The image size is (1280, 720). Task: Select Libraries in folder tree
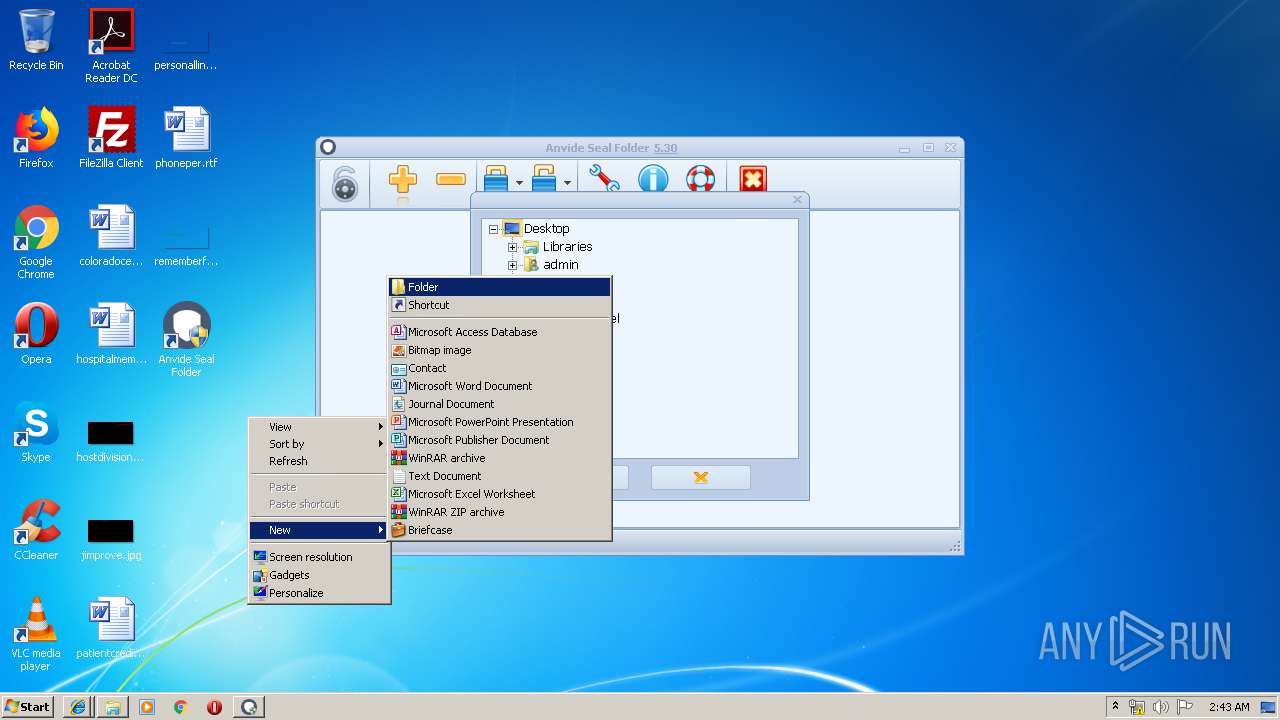567,247
